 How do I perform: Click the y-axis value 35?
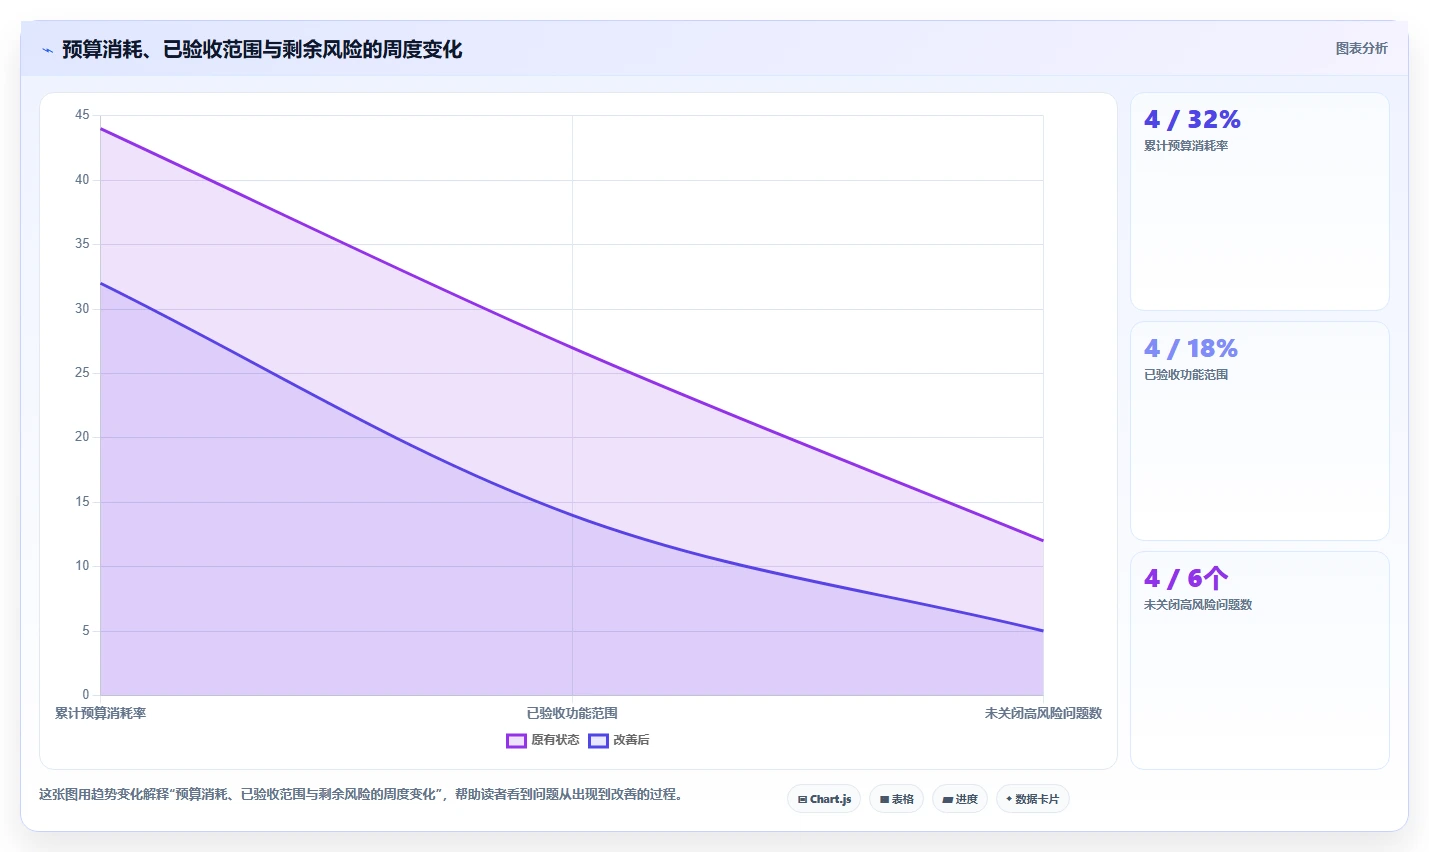pos(82,244)
